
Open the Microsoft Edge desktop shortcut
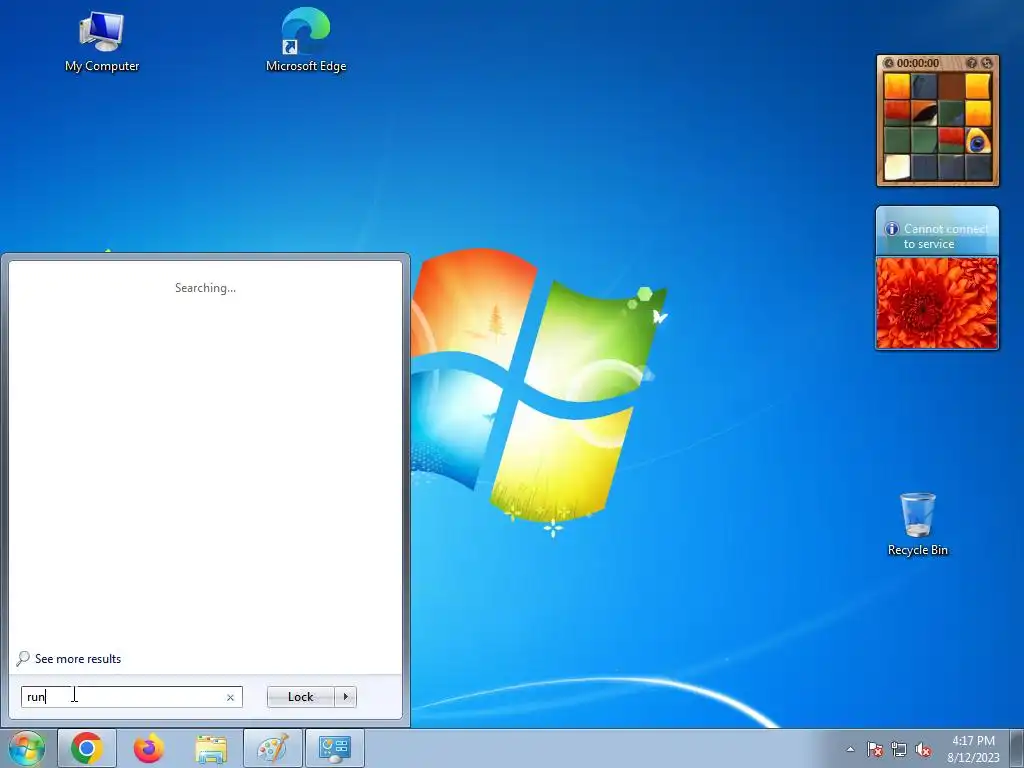coord(306,40)
